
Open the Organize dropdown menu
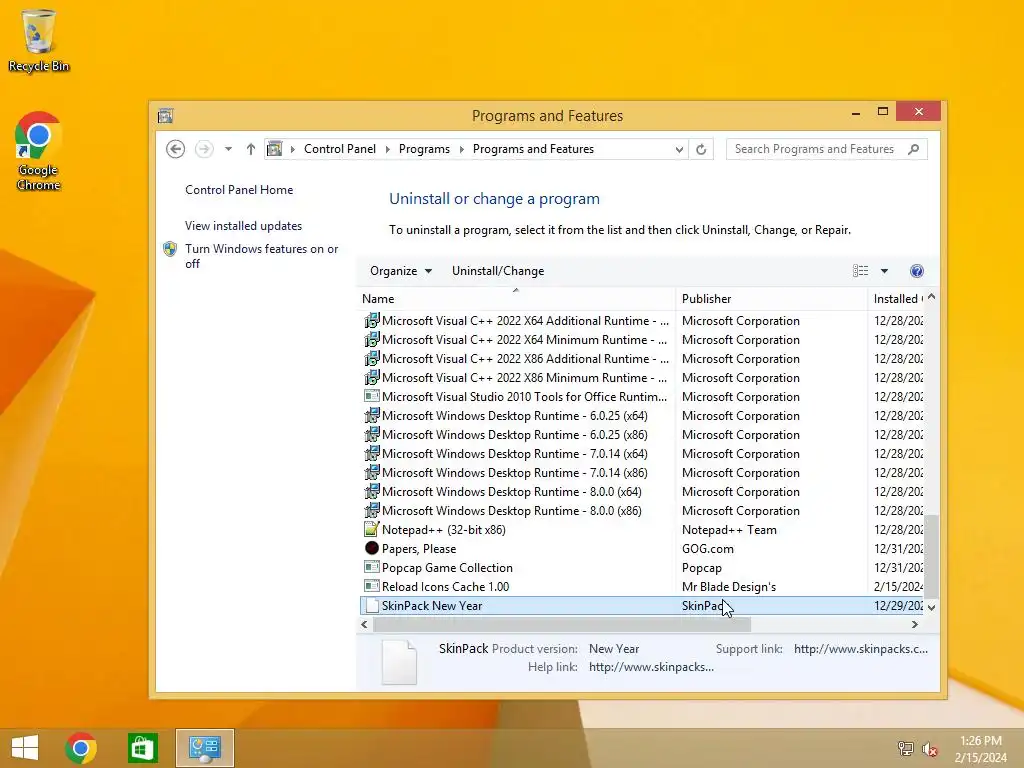[x=400, y=271]
